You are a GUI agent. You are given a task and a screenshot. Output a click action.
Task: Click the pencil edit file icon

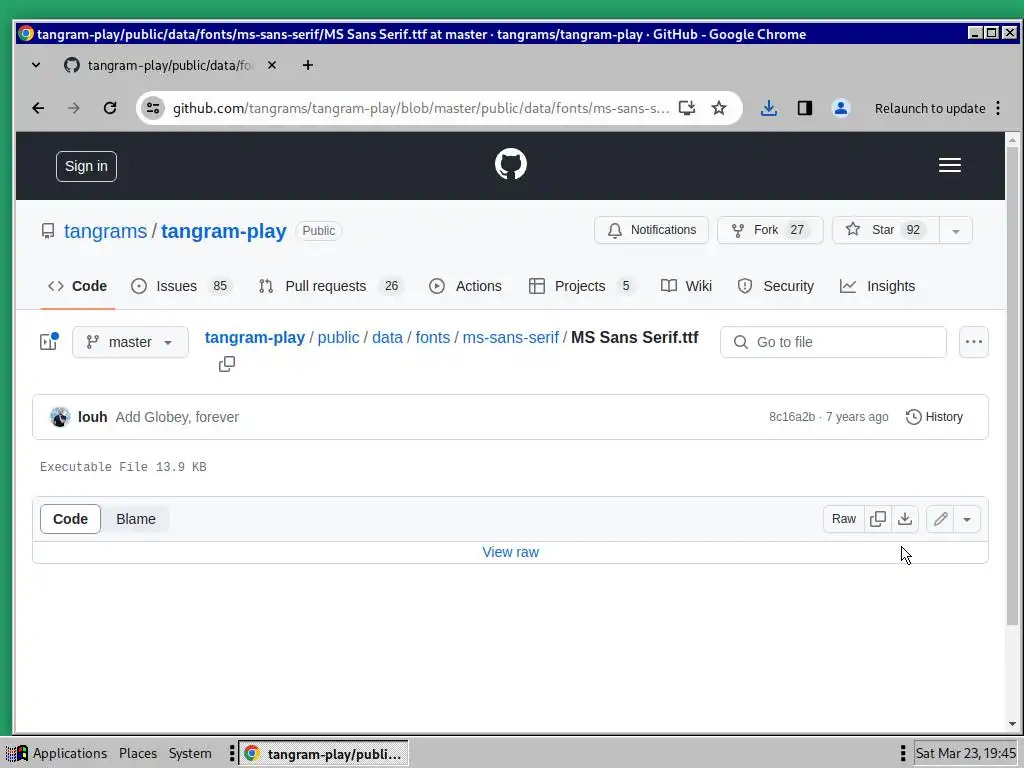940,519
